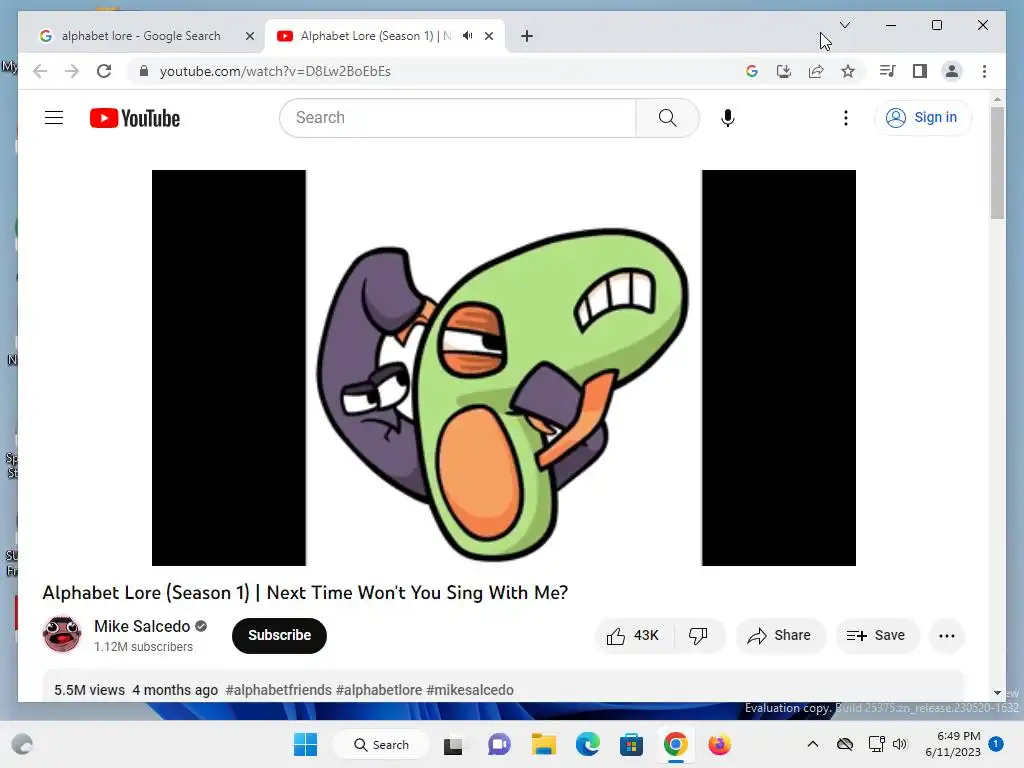Reload the YouTube page
The width and height of the screenshot is (1024, 768).
(104, 71)
